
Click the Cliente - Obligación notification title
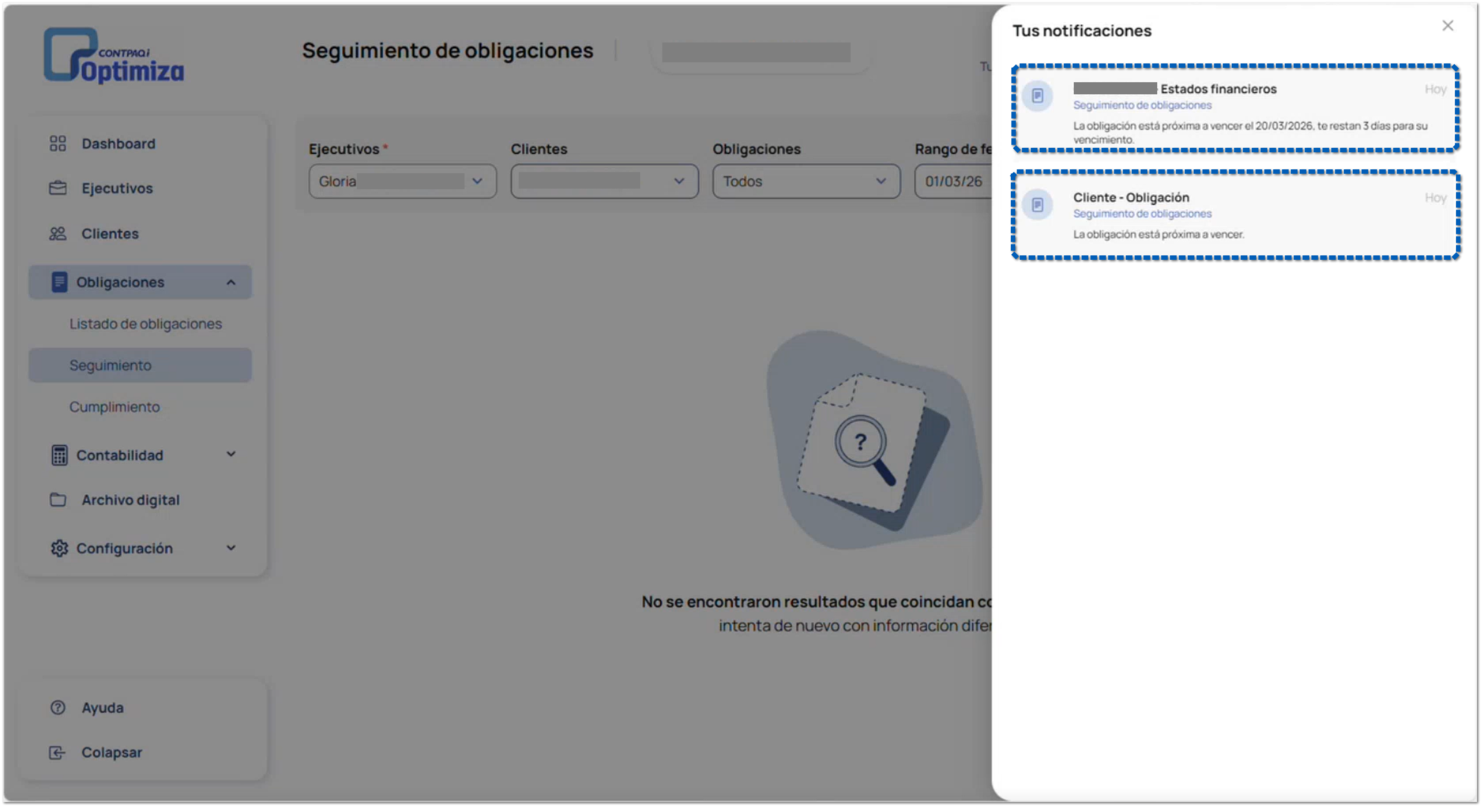click(1131, 197)
